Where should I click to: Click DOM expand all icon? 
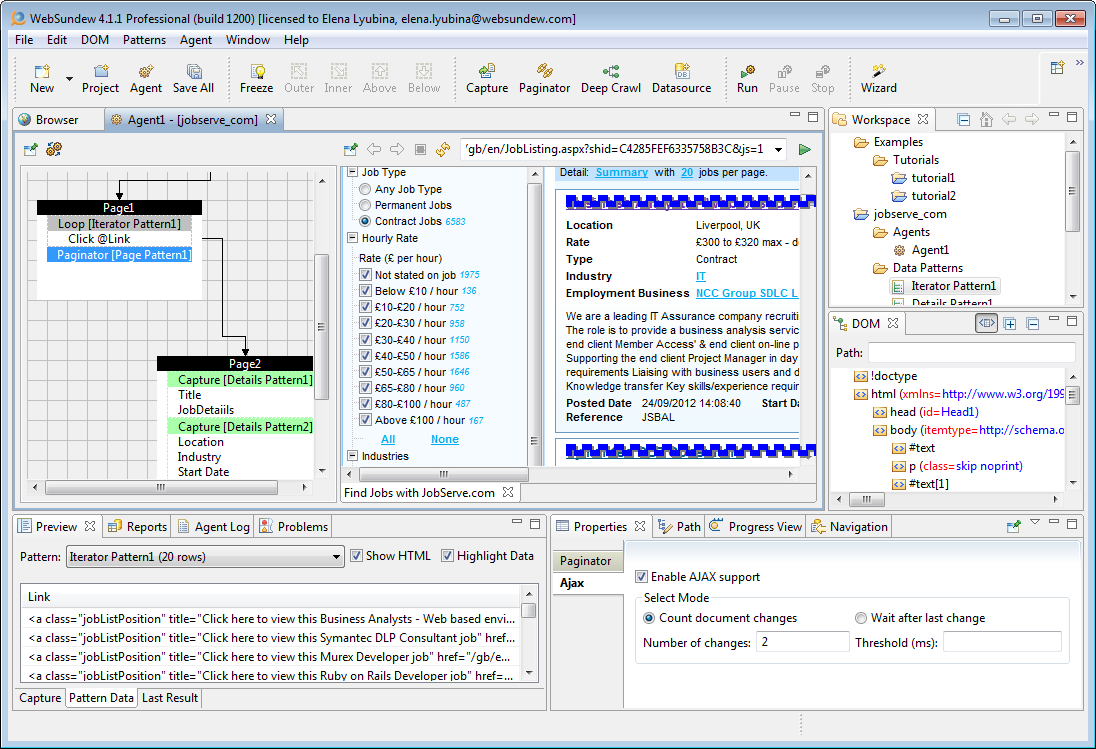(x=1009, y=323)
